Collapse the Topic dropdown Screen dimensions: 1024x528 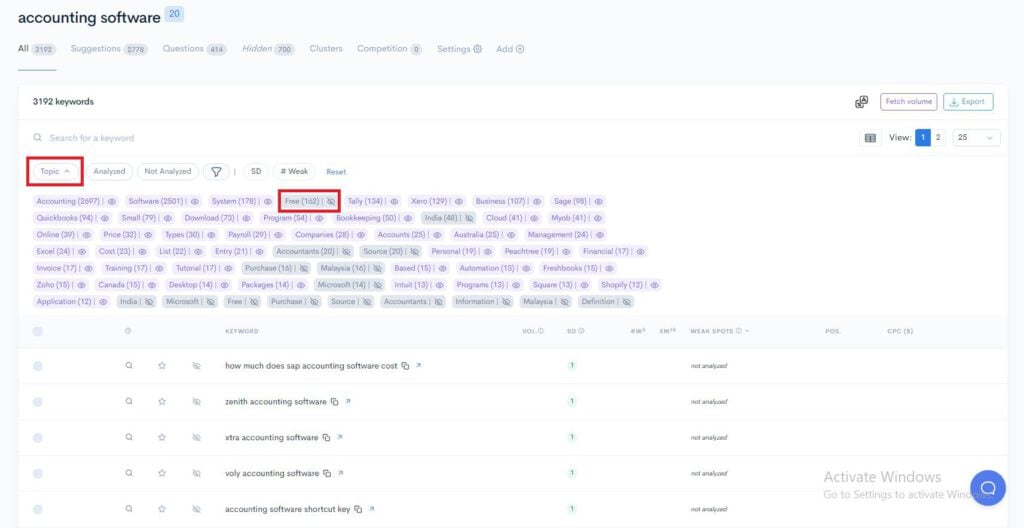point(56,171)
